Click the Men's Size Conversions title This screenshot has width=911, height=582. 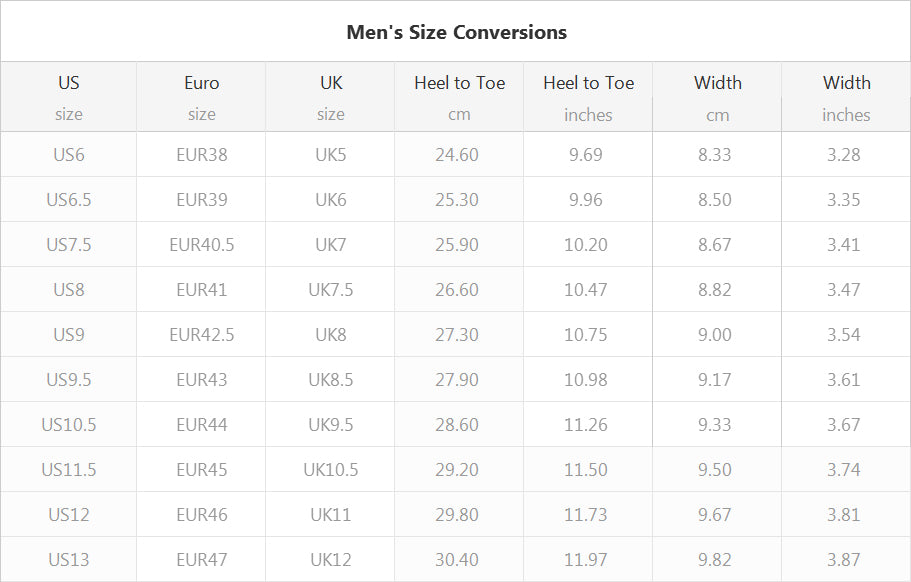[456, 32]
